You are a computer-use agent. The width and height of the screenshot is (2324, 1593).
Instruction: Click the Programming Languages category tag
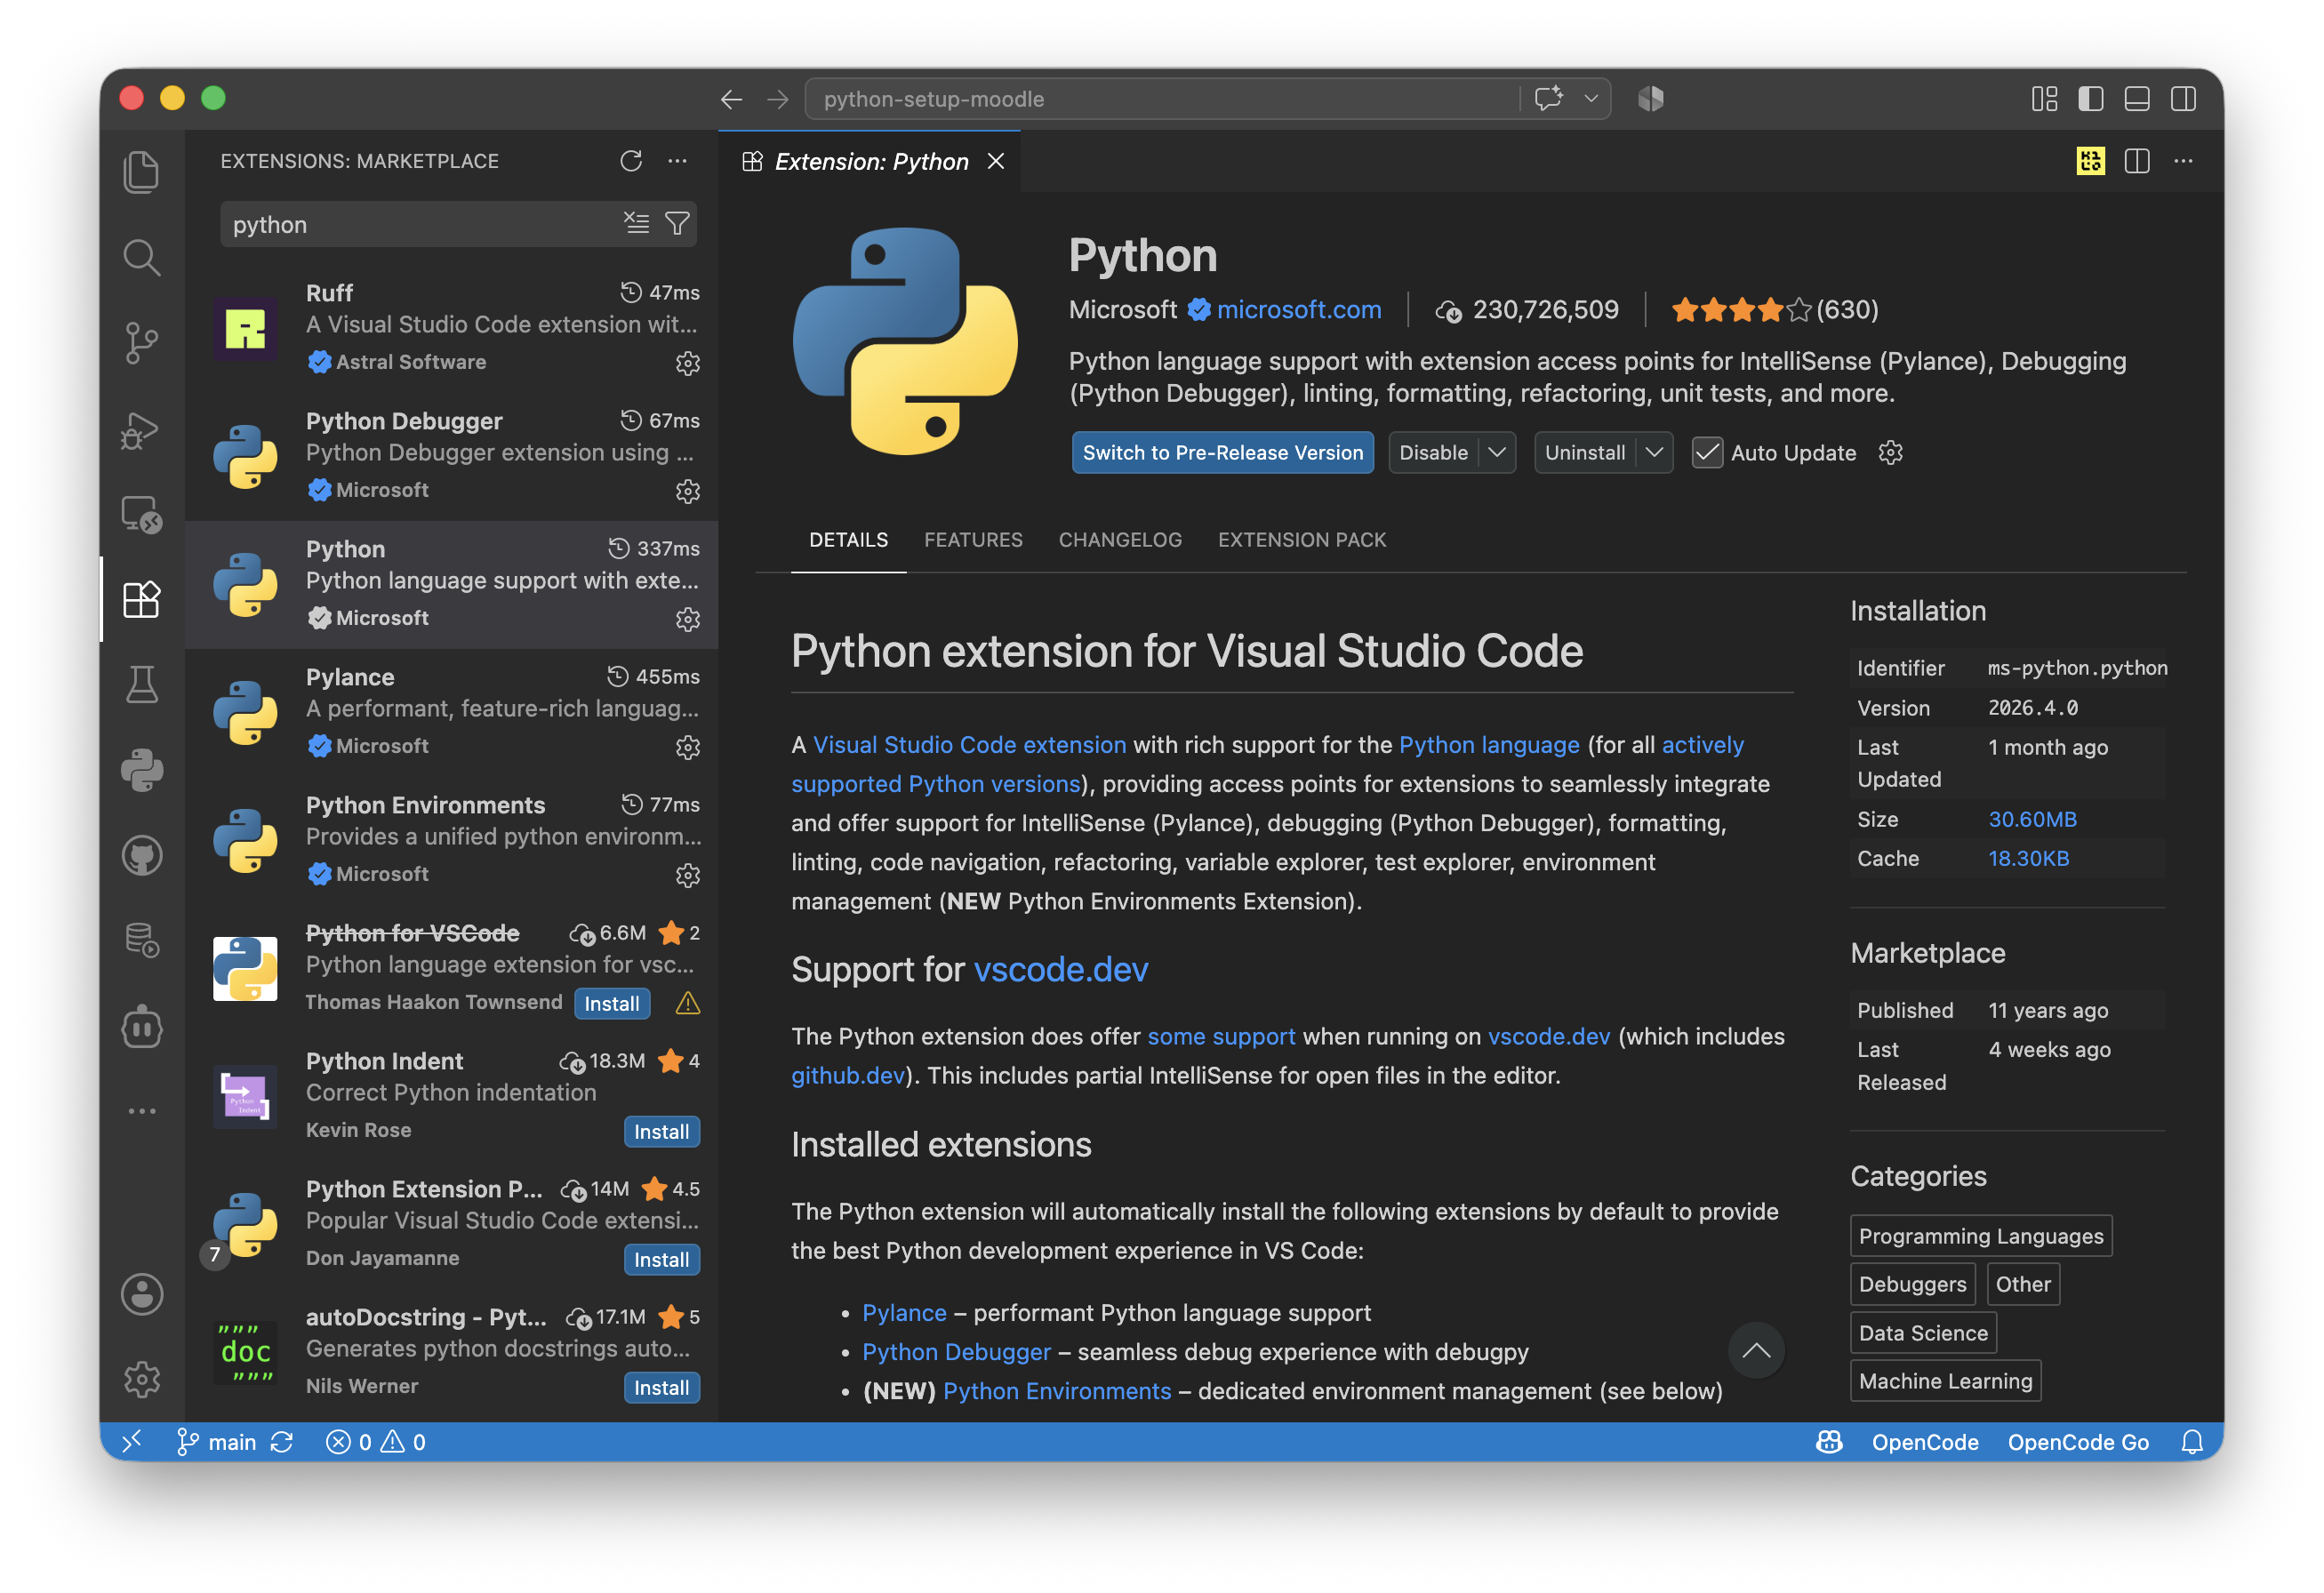click(1980, 1236)
